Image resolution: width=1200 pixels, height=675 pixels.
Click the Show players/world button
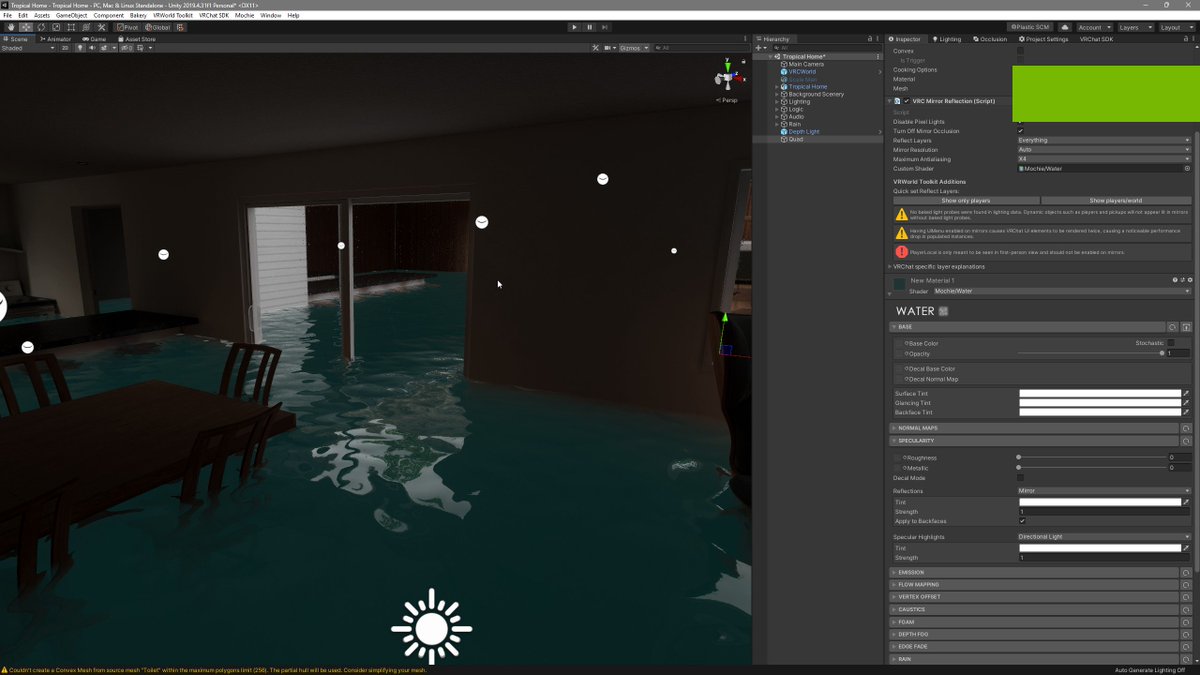point(1117,200)
